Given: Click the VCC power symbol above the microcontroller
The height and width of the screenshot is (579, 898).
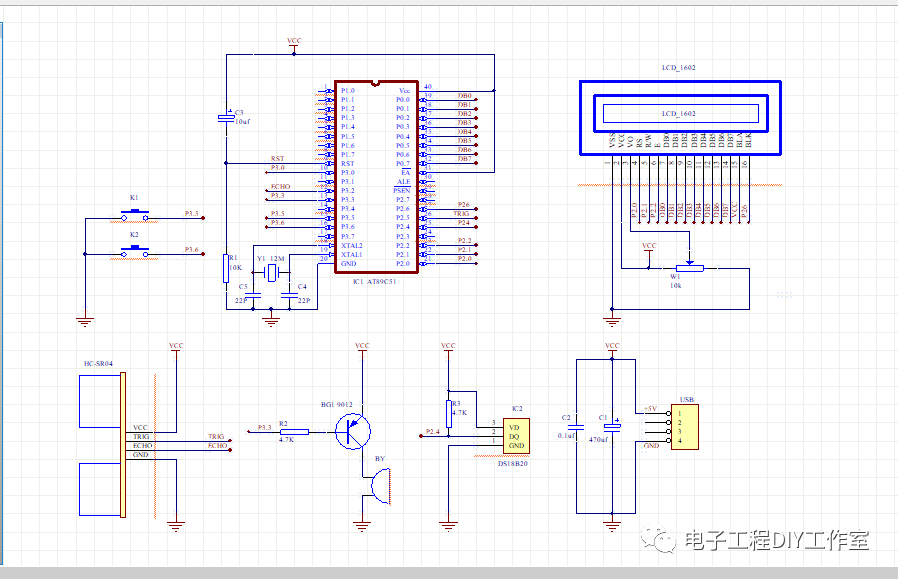Looking at the screenshot, I should (294, 45).
